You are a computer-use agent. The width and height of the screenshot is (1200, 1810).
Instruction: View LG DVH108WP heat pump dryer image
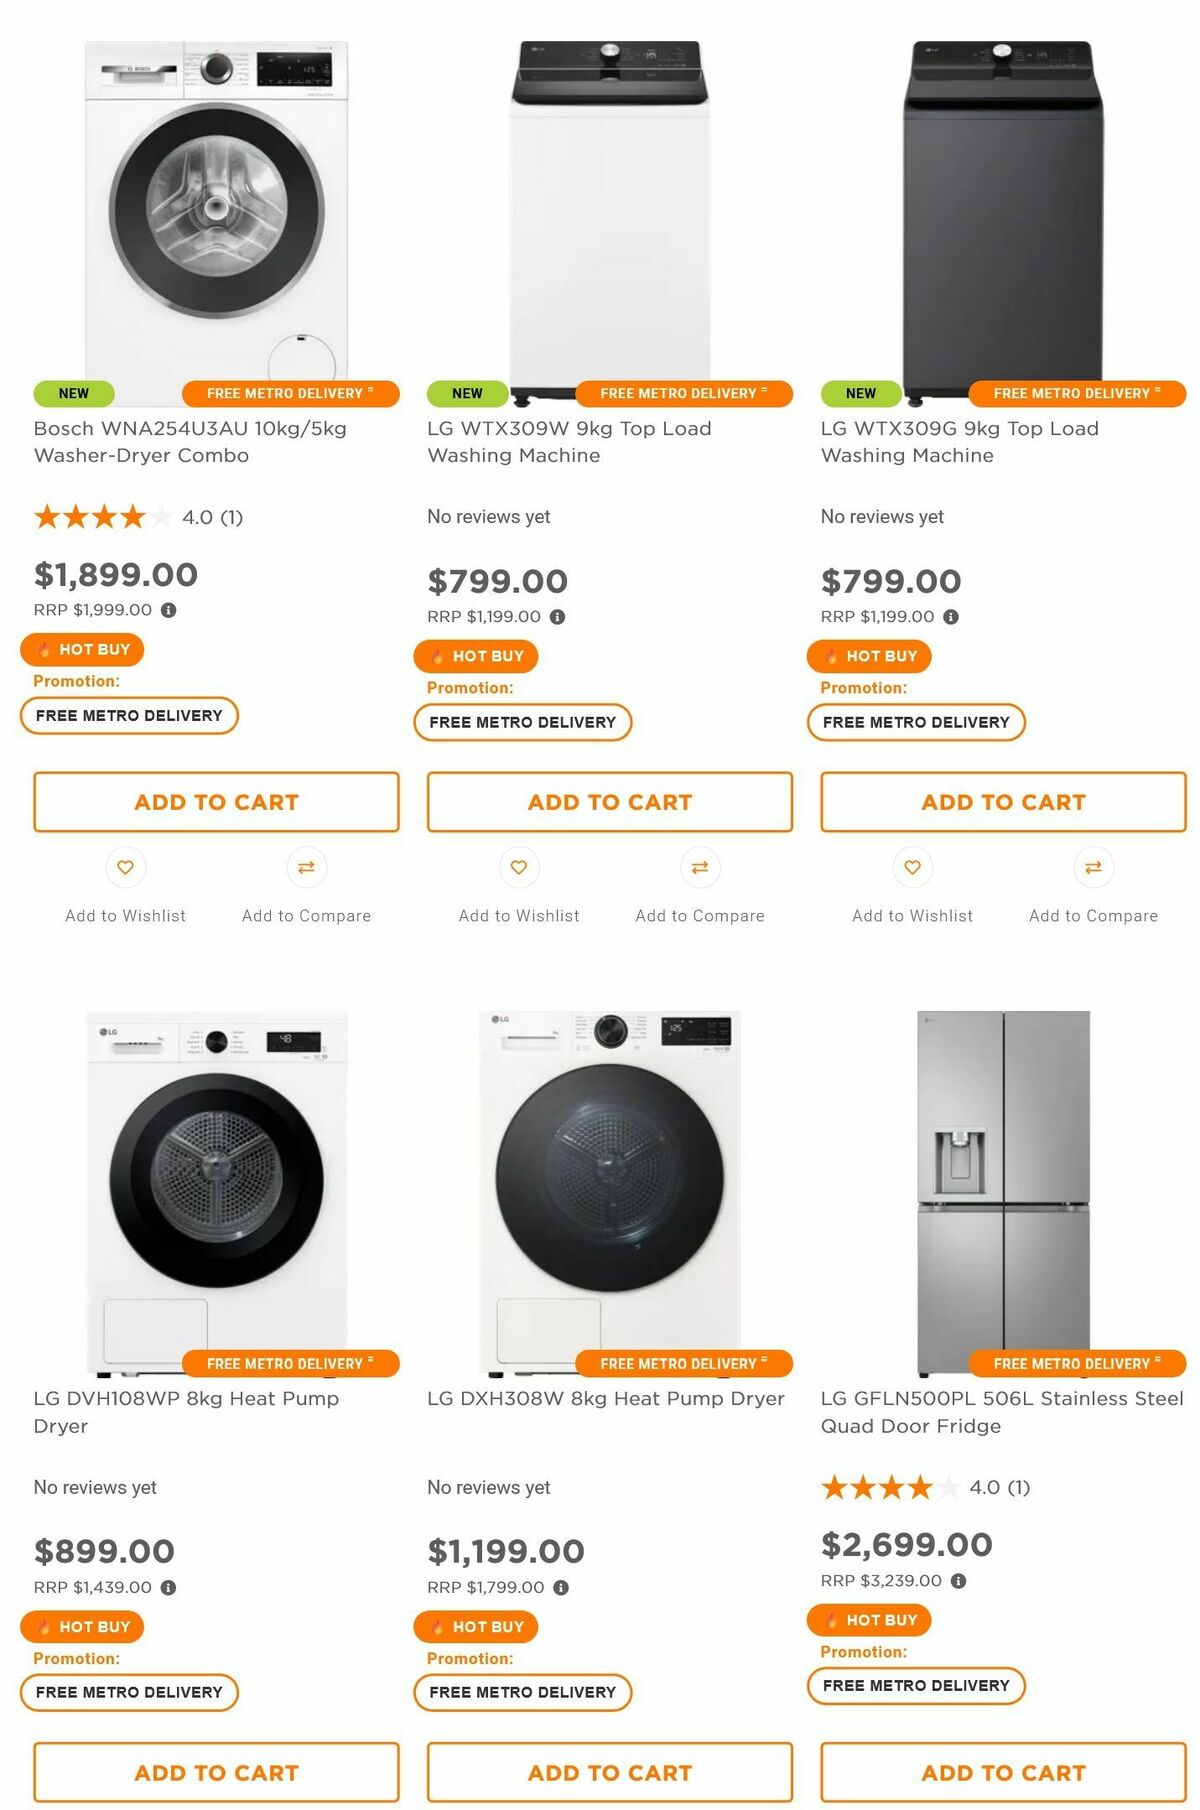pos(216,1193)
